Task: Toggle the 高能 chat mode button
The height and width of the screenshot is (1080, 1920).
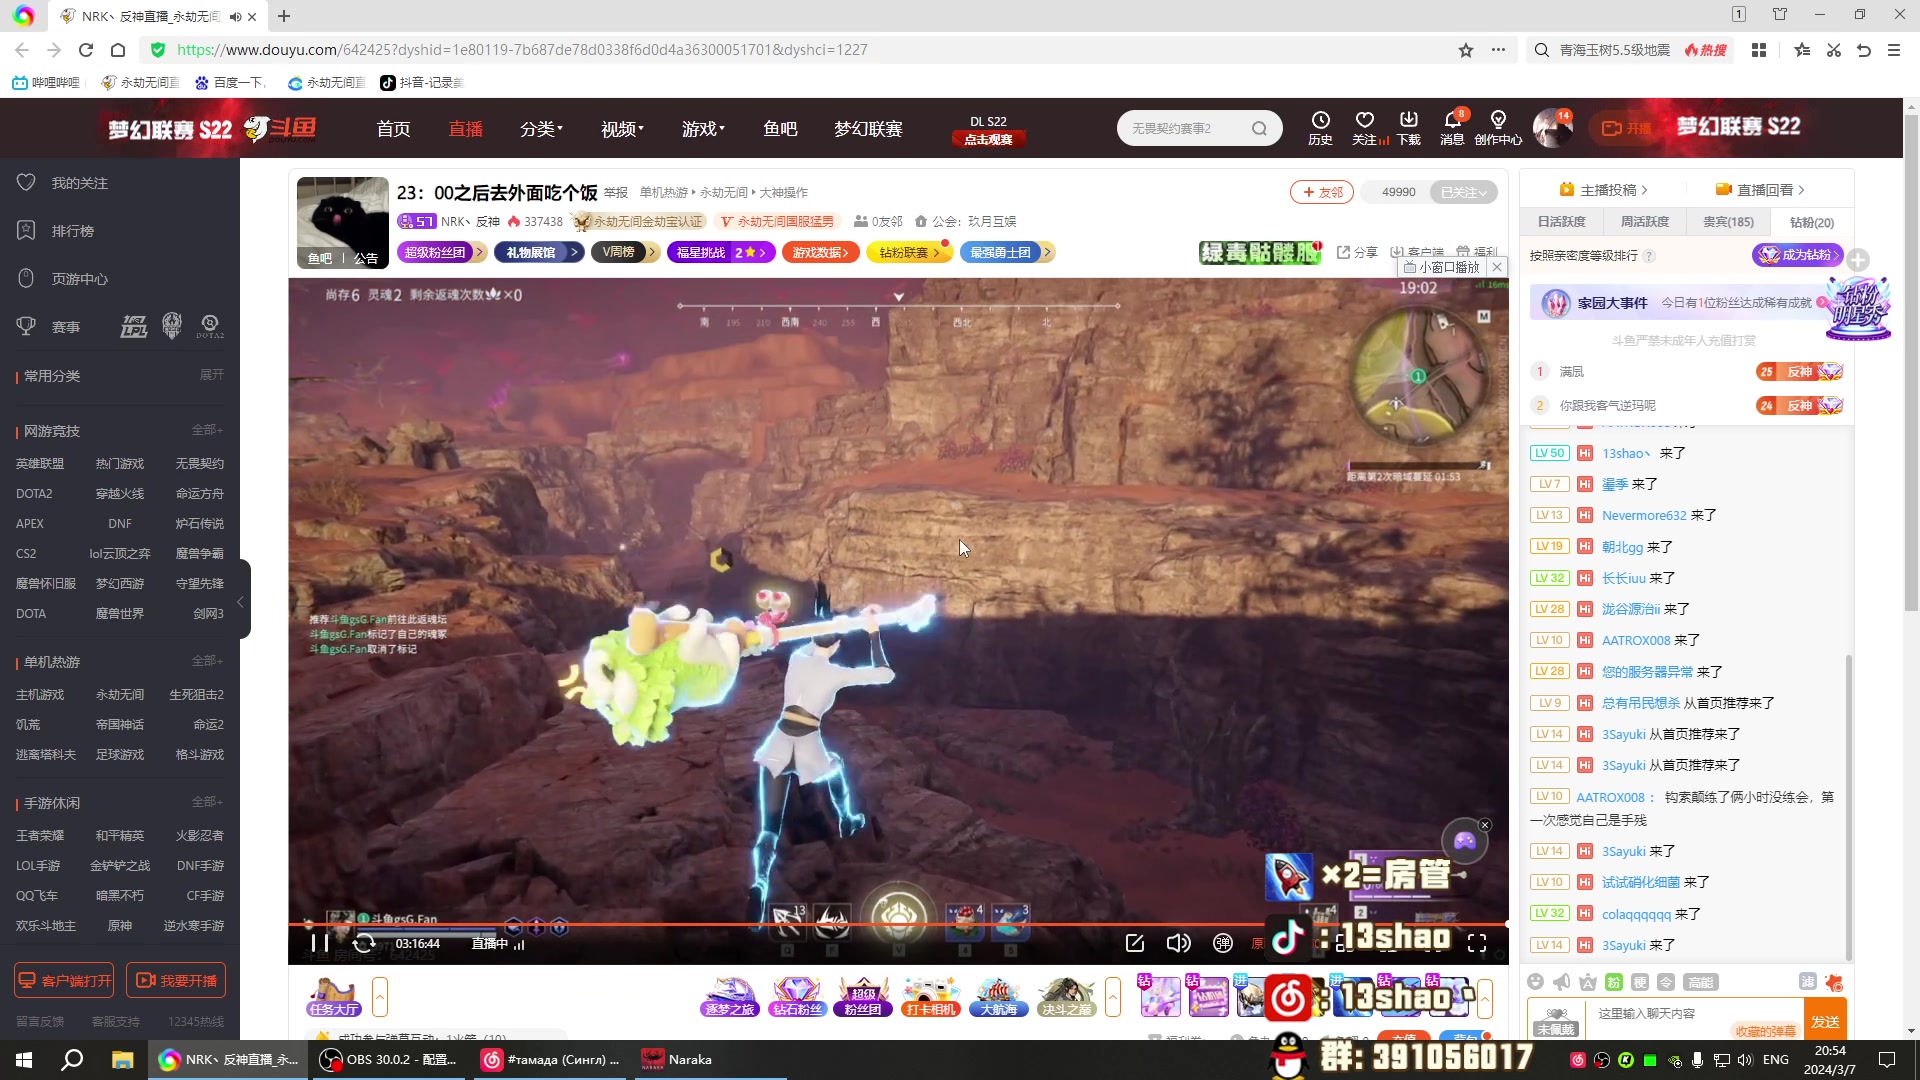Action: pyautogui.click(x=1700, y=982)
